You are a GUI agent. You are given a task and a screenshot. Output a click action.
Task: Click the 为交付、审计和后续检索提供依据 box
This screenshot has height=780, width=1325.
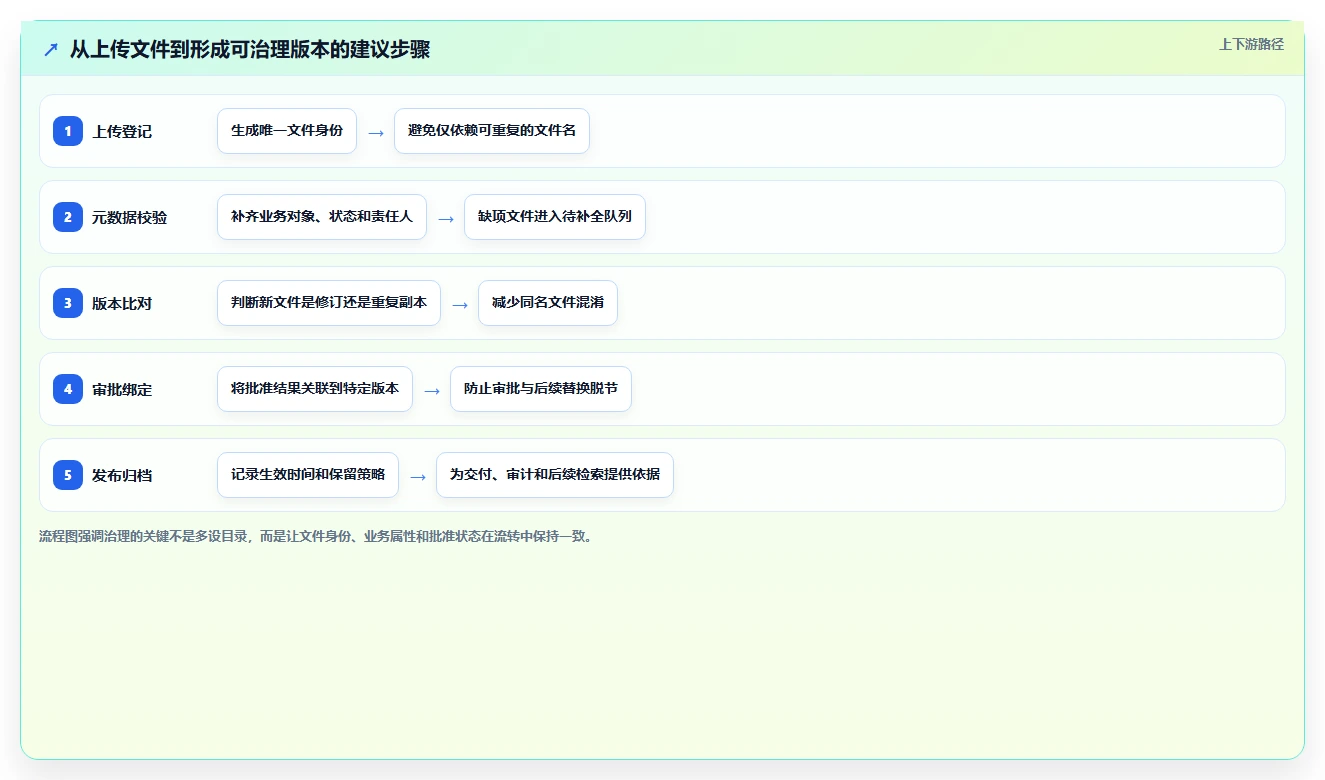coord(555,475)
